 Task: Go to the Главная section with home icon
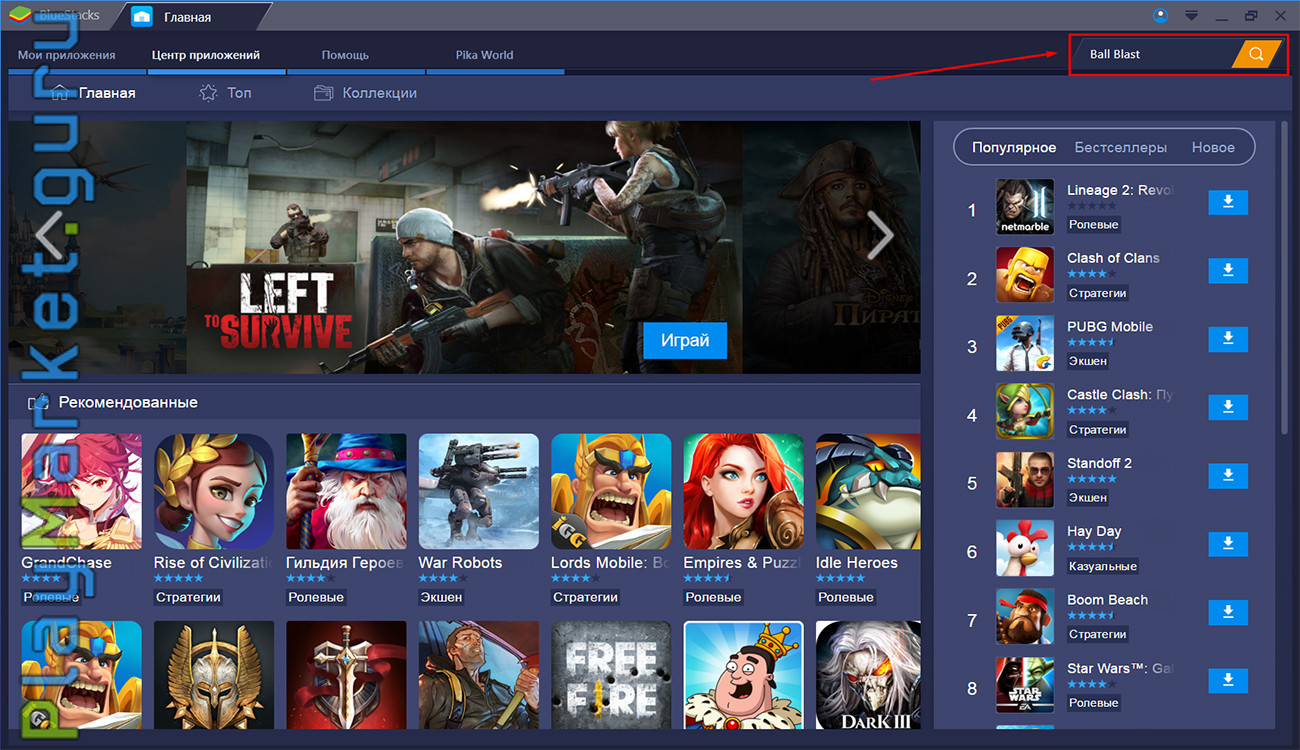tap(93, 93)
